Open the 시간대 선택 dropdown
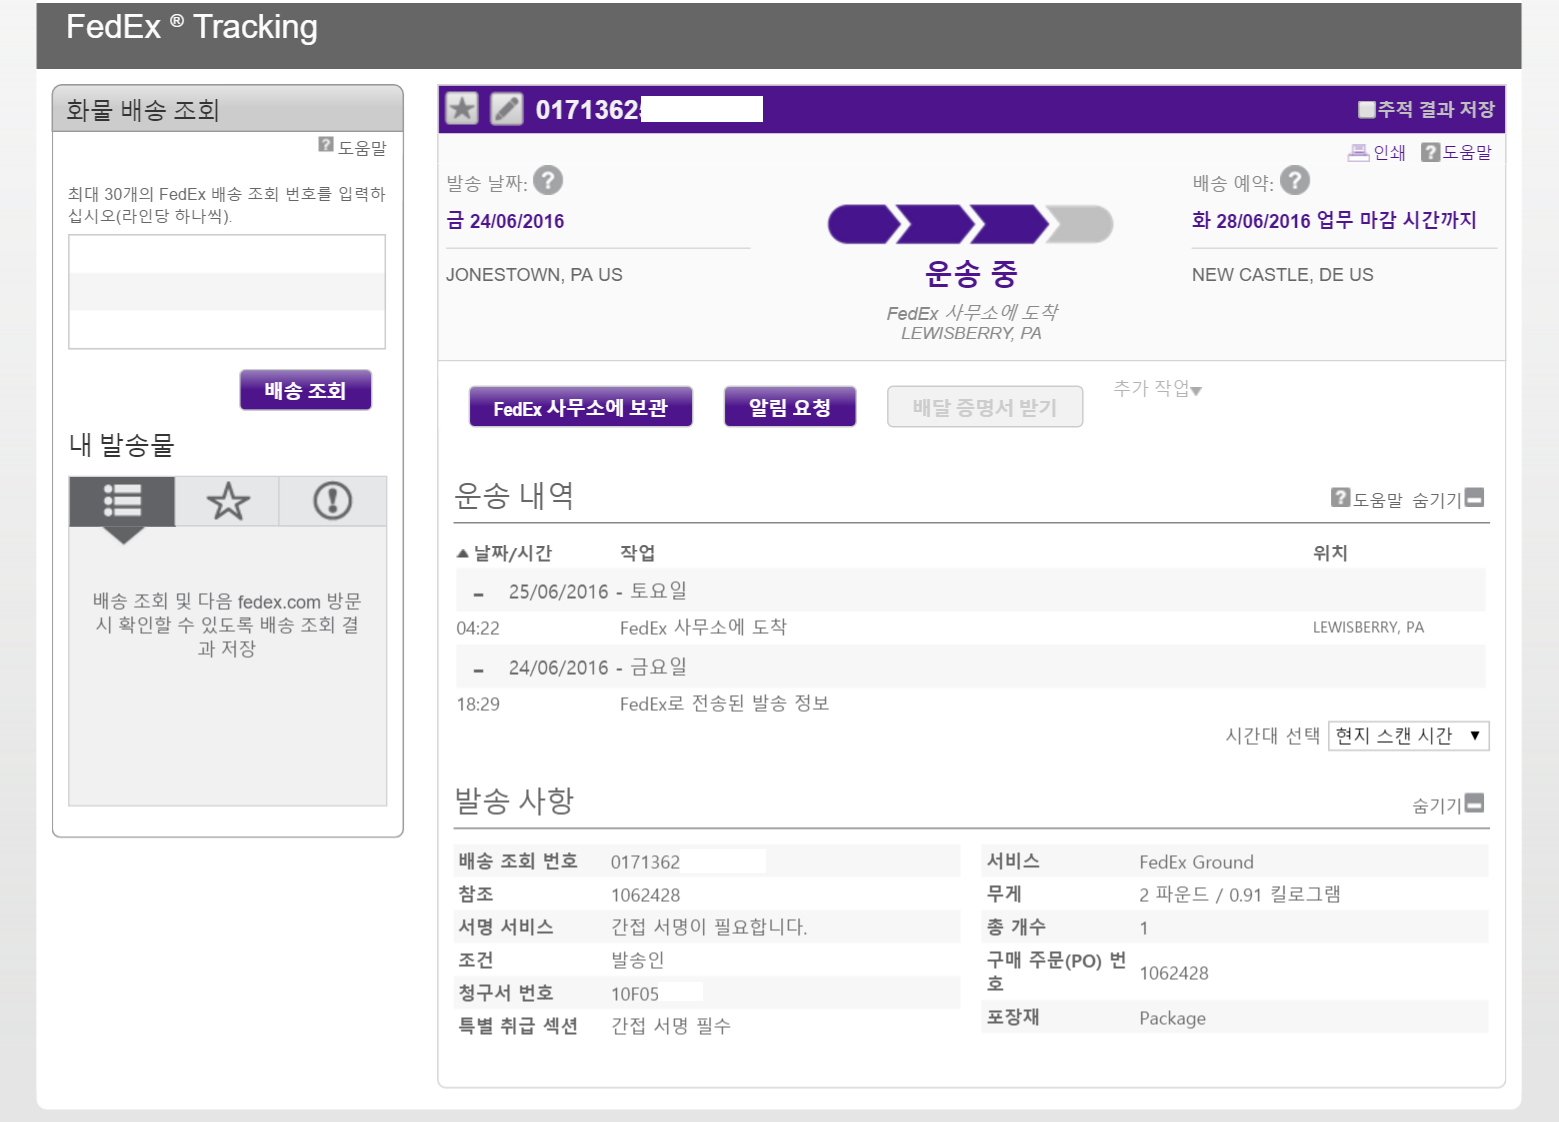 coord(1407,736)
